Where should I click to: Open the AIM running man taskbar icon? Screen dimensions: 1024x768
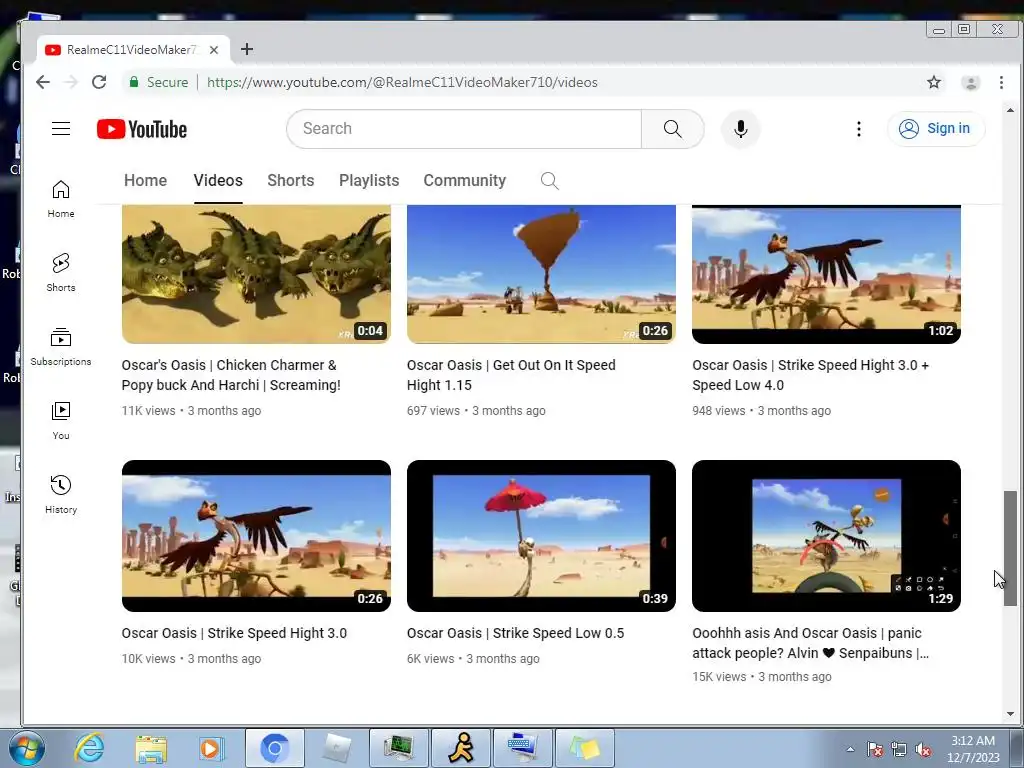click(461, 748)
